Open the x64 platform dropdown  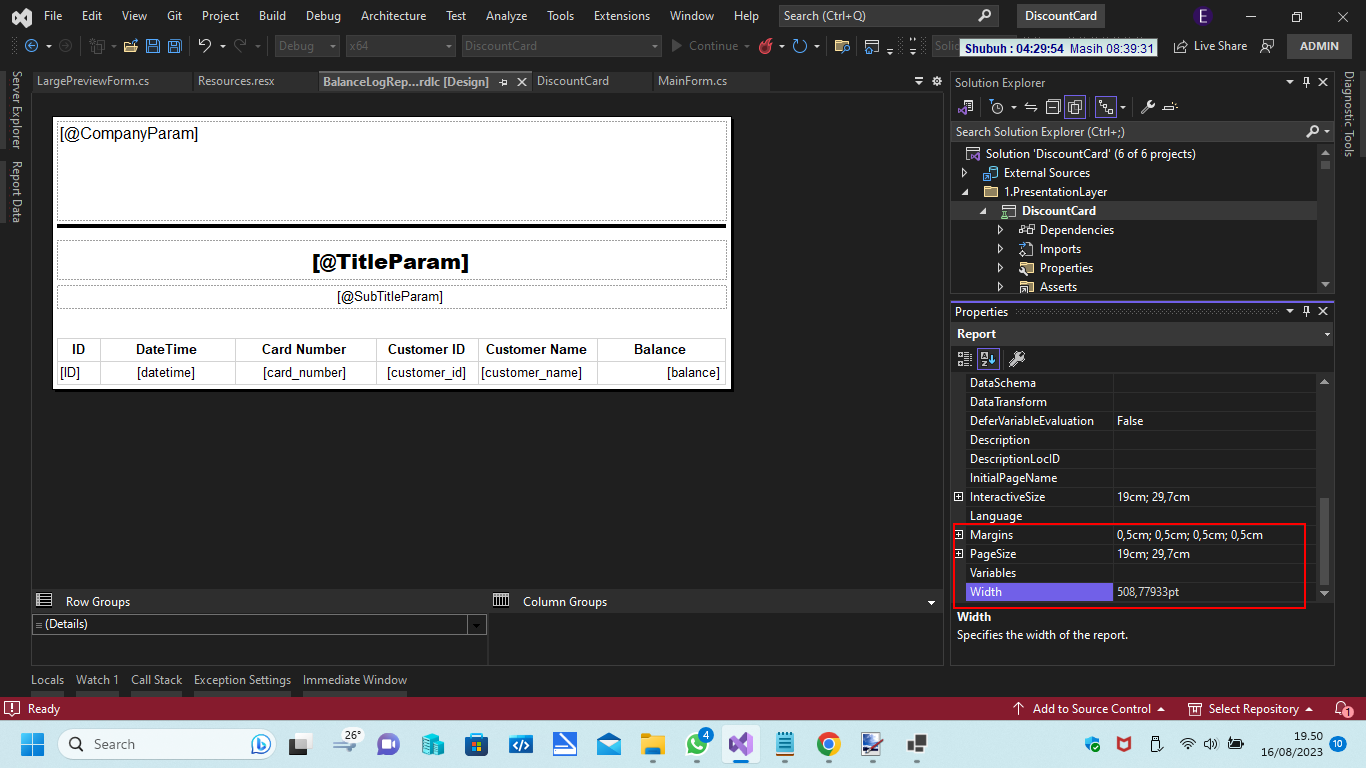[447, 46]
